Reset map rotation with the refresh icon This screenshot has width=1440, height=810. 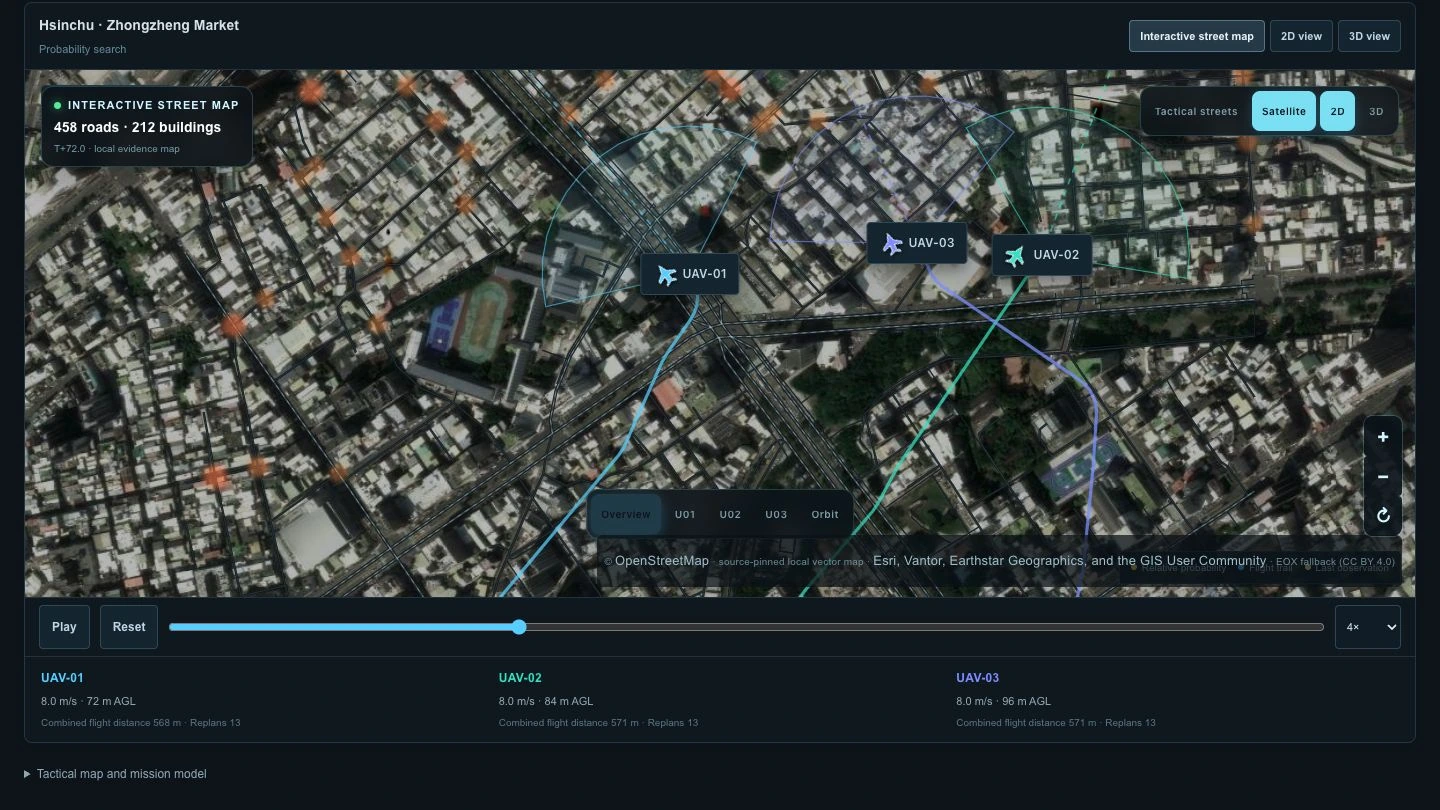1383,515
